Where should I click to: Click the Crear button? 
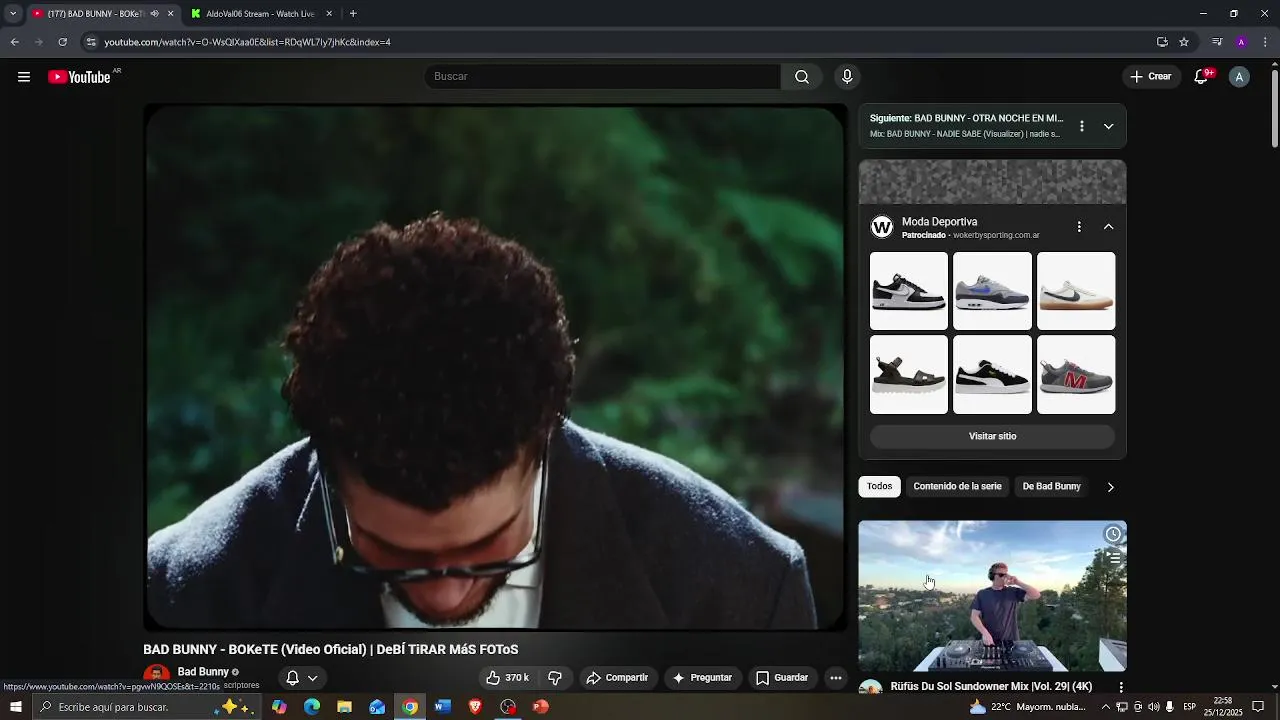[x=1151, y=77]
